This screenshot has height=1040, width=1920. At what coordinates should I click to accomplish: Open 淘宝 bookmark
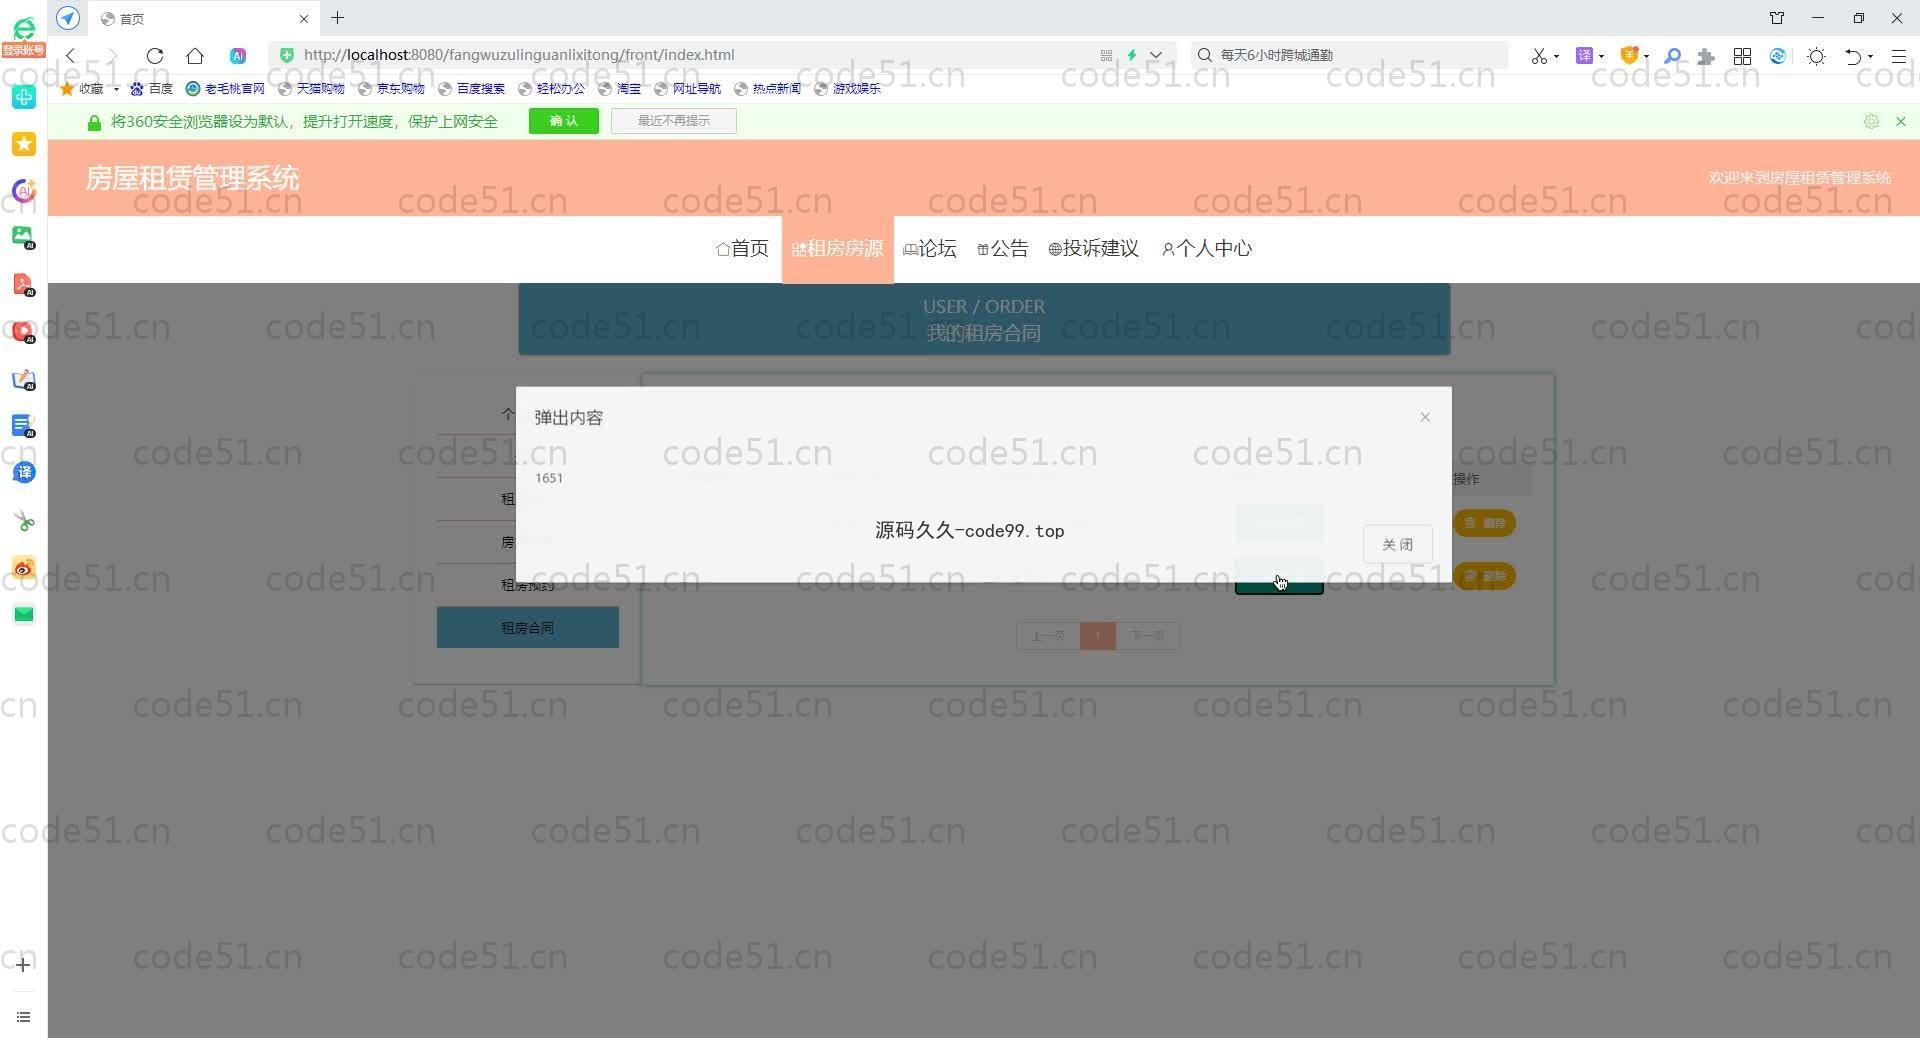(x=620, y=89)
